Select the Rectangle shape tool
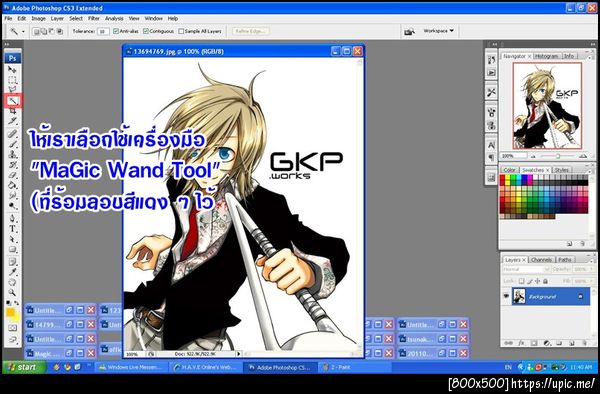Screen dimensions: 600x394 click(12, 249)
